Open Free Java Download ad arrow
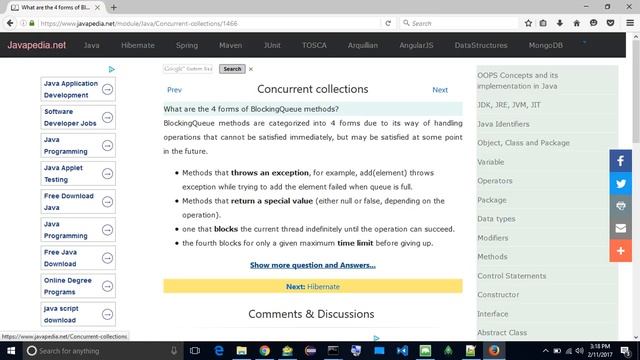This screenshot has width=640, height=360. (x=107, y=258)
